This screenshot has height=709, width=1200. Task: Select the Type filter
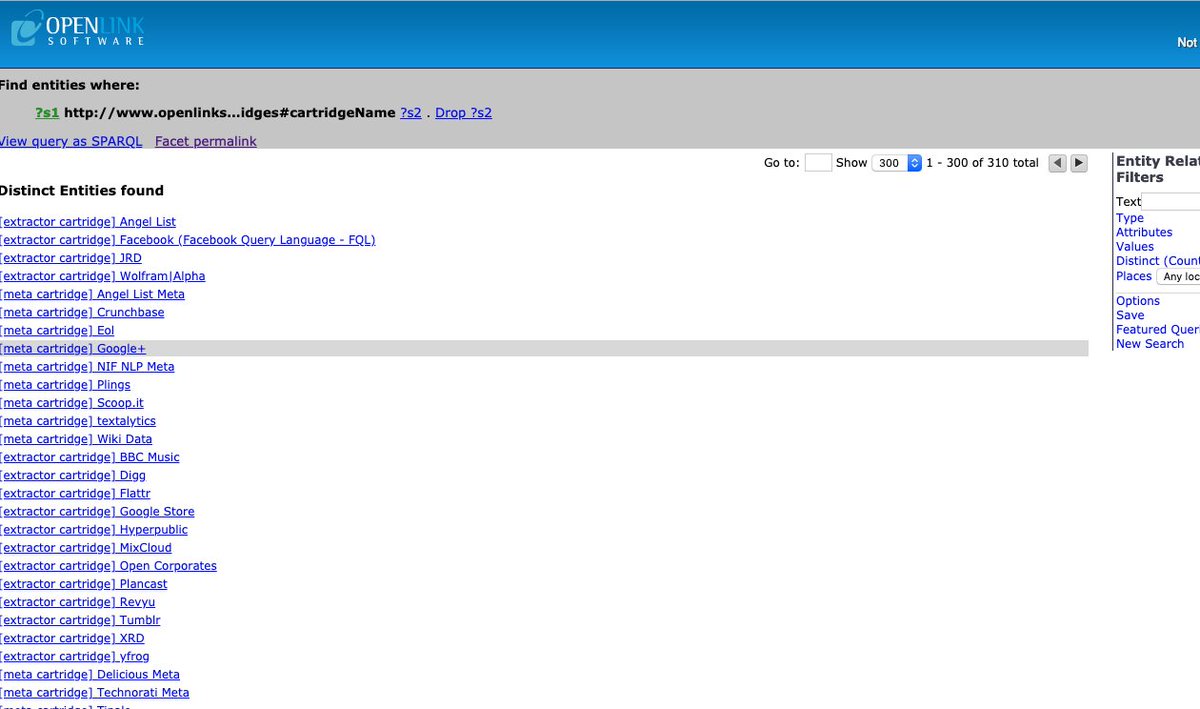1130,218
